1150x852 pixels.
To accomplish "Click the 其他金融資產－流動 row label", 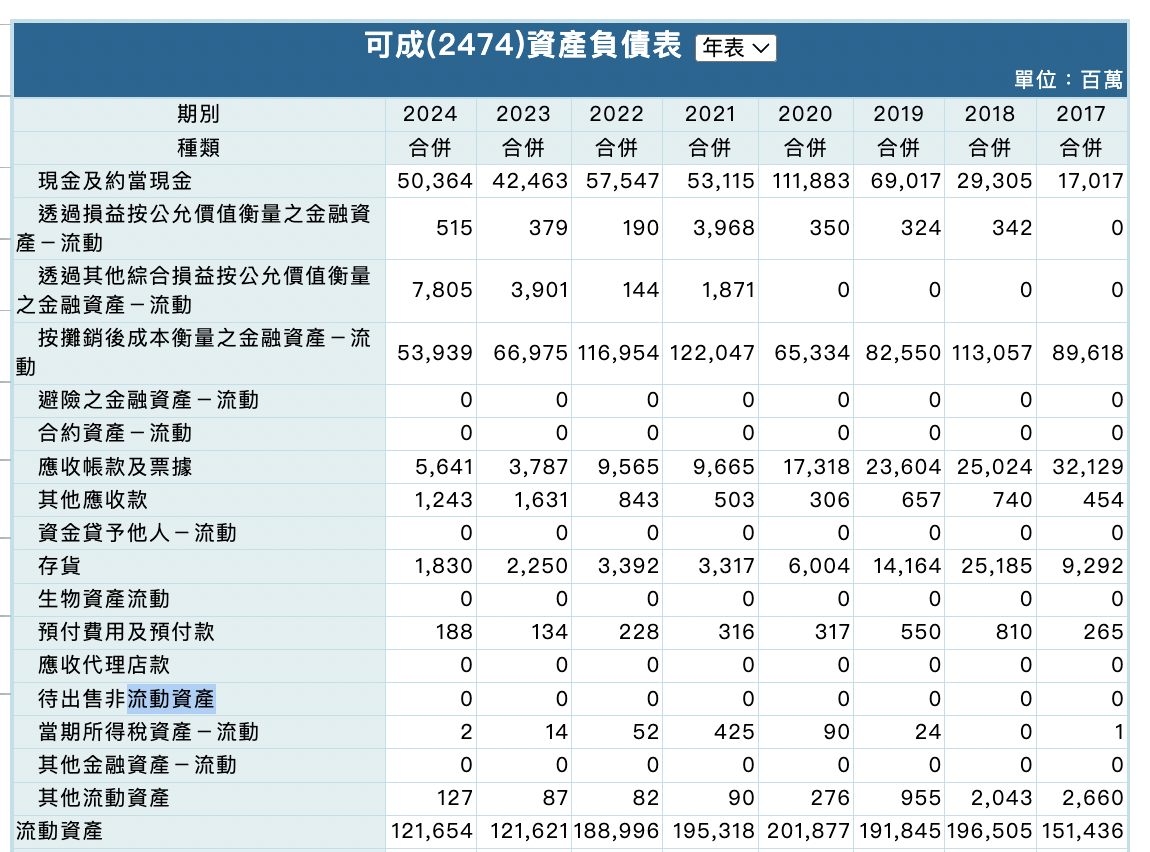I will 137,765.
